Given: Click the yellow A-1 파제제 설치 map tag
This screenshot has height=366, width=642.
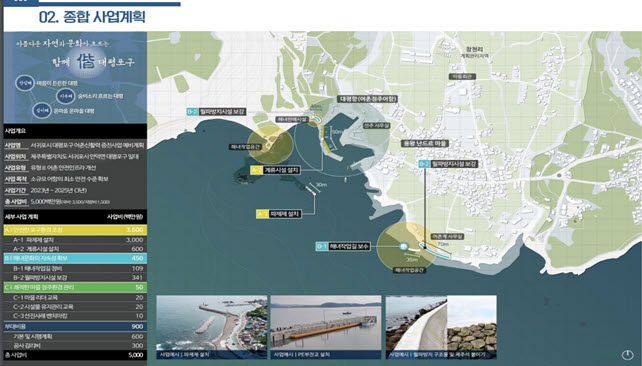Looking at the screenshot, I should [x=279, y=214].
